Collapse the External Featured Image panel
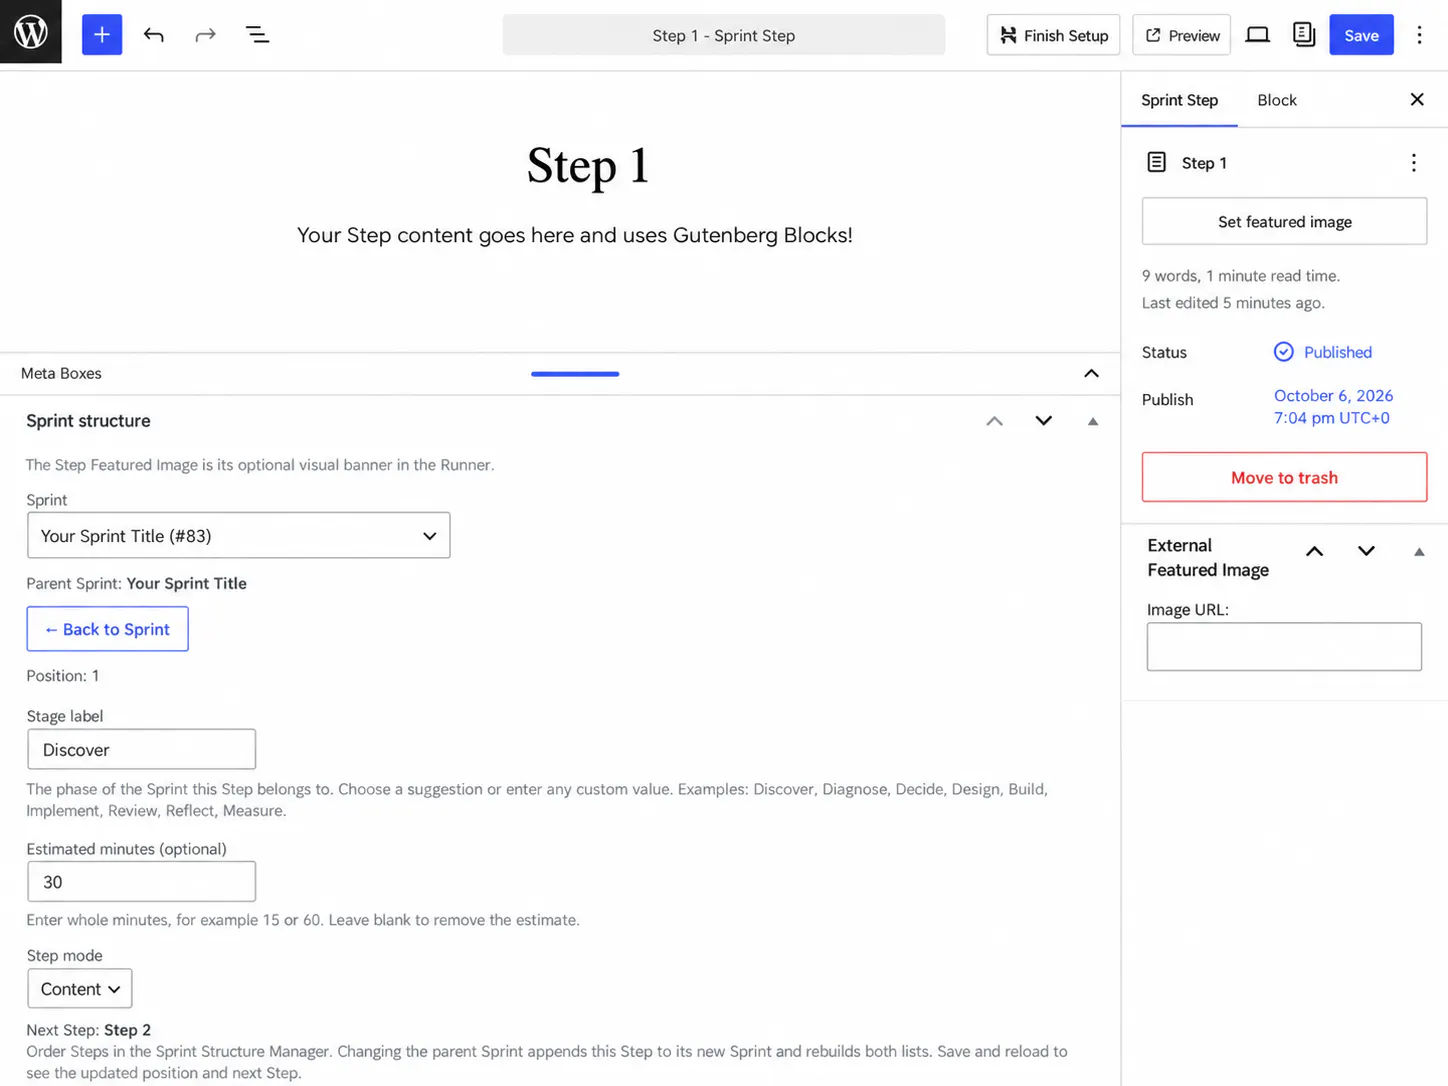 (x=1419, y=551)
